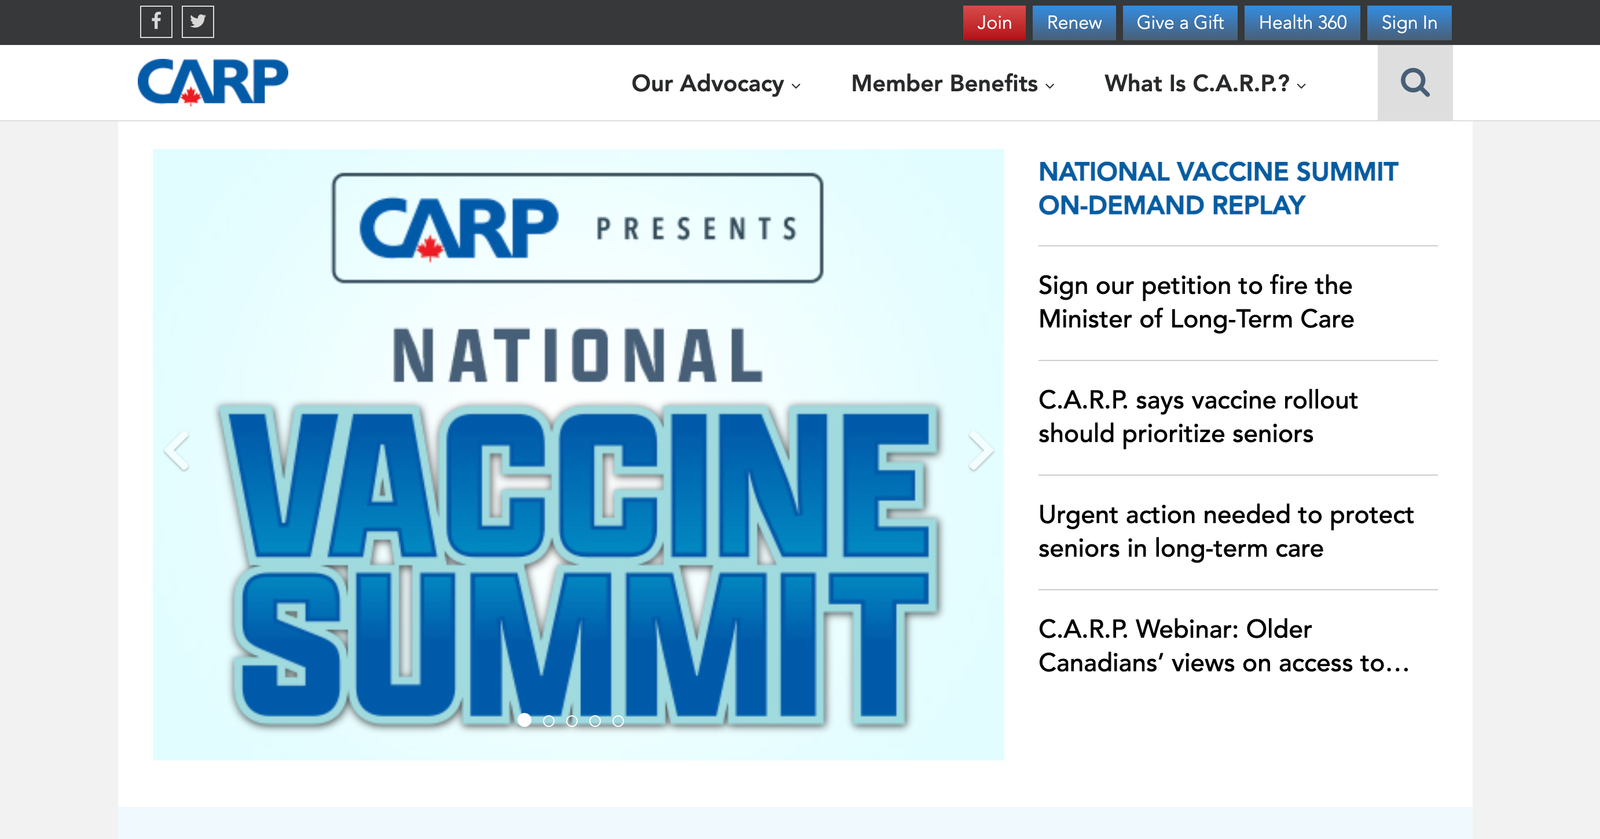Click the National Vaccine Summit banner image
The width and height of the screenshot is (1600, 839).
pos(578,500)
